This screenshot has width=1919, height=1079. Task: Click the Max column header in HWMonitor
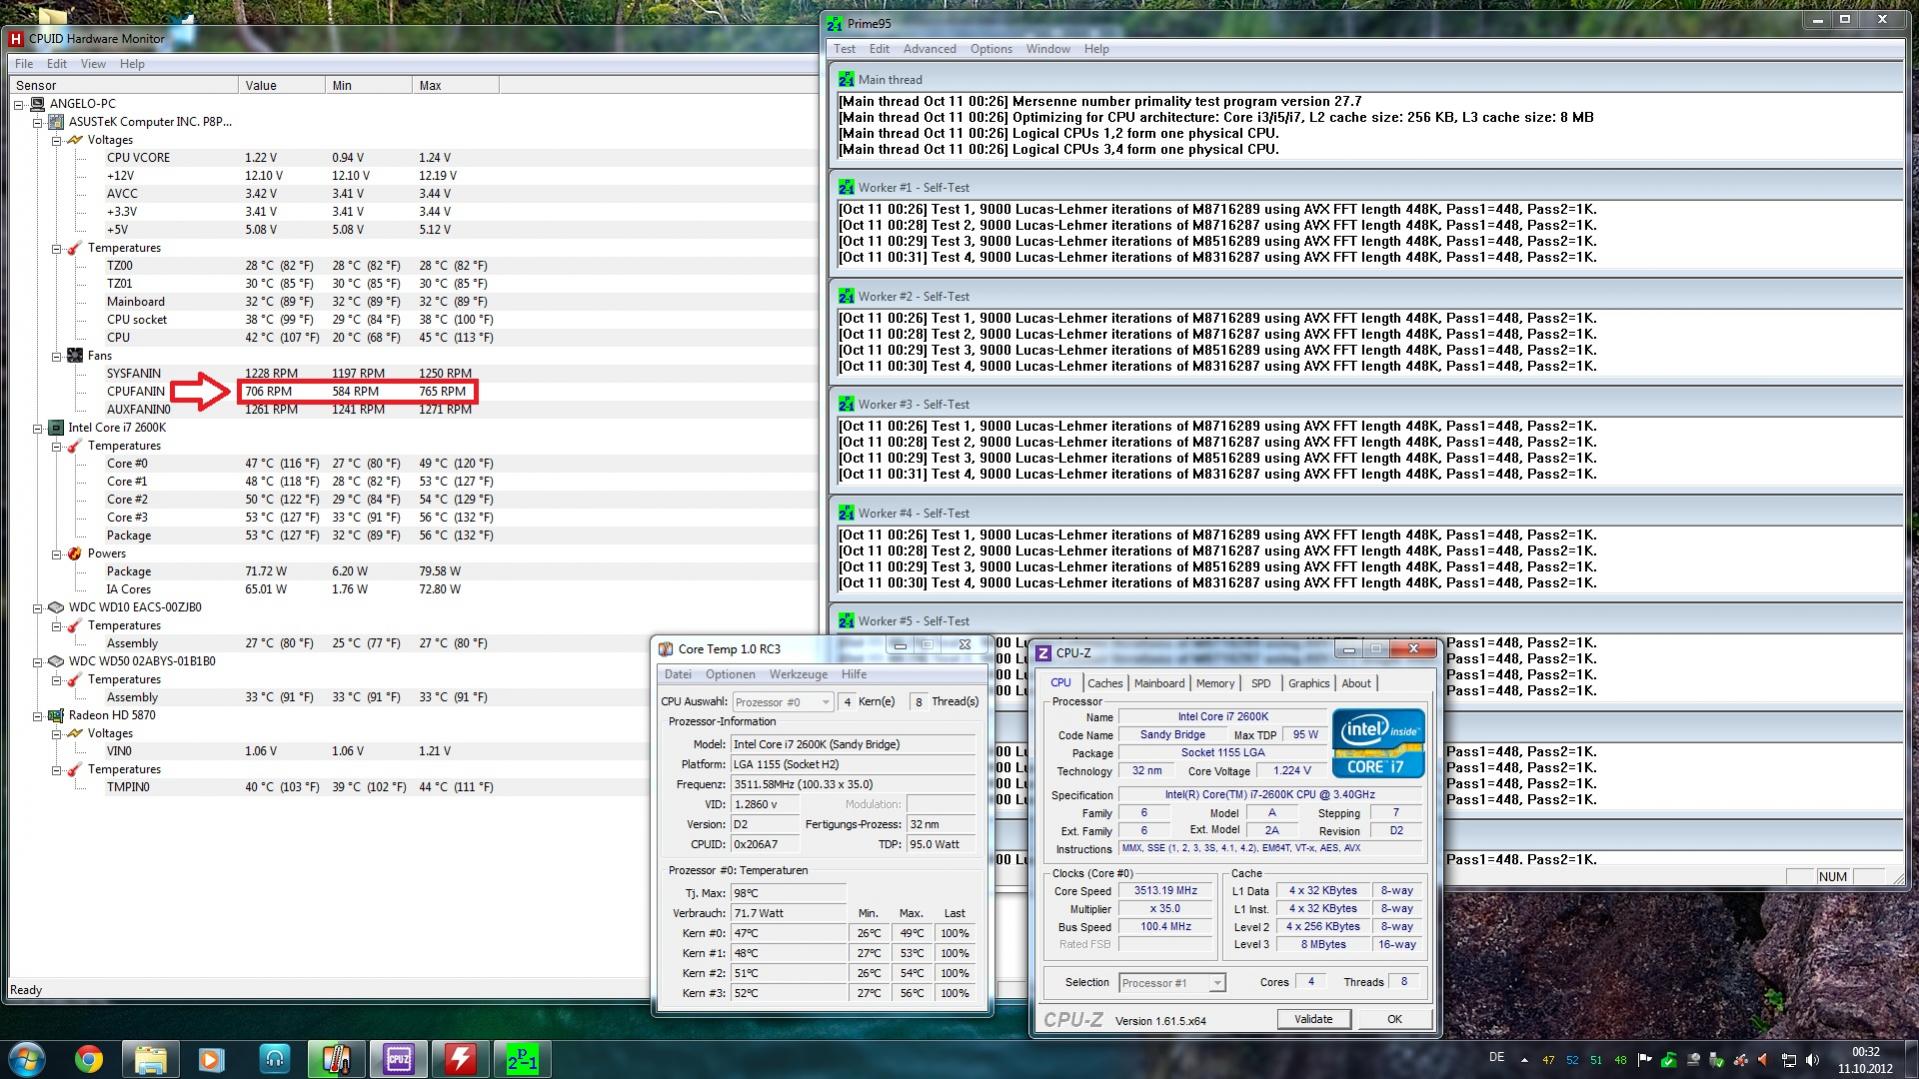point(456,86)
